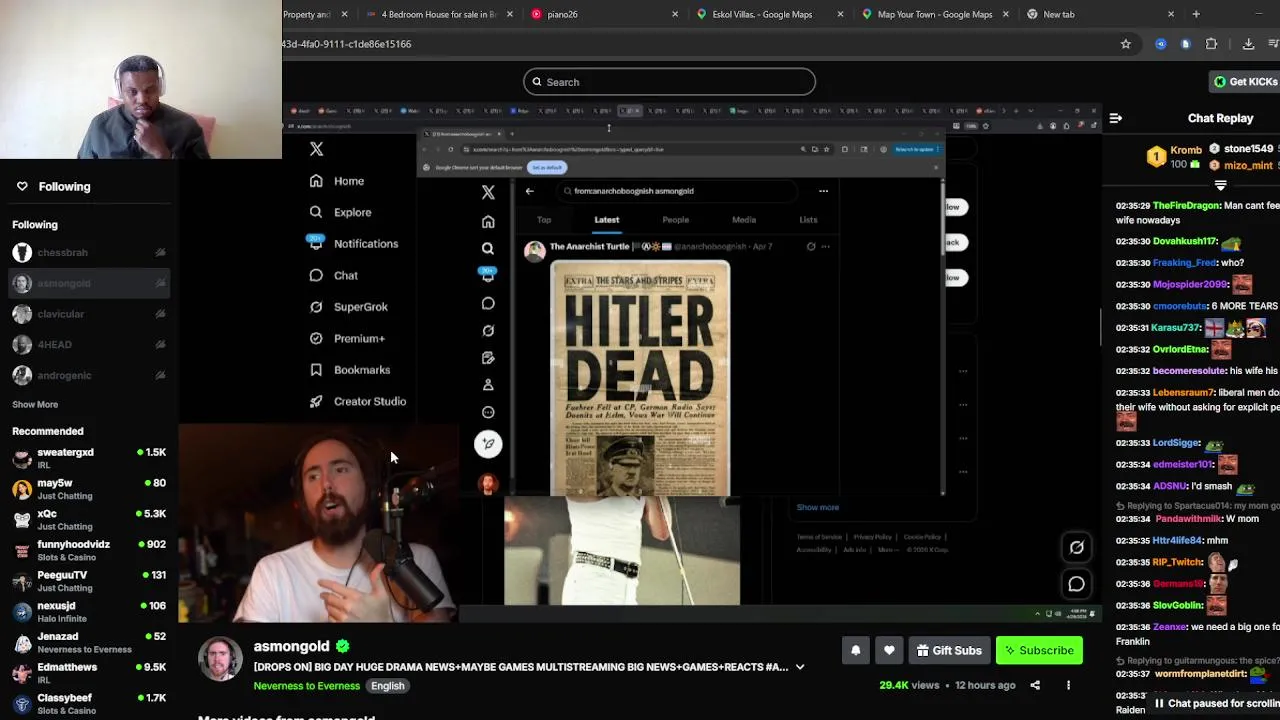Open 4HEAD channel avatar
This screenshot has height=720, width=1280.
(x=22, y=345)
